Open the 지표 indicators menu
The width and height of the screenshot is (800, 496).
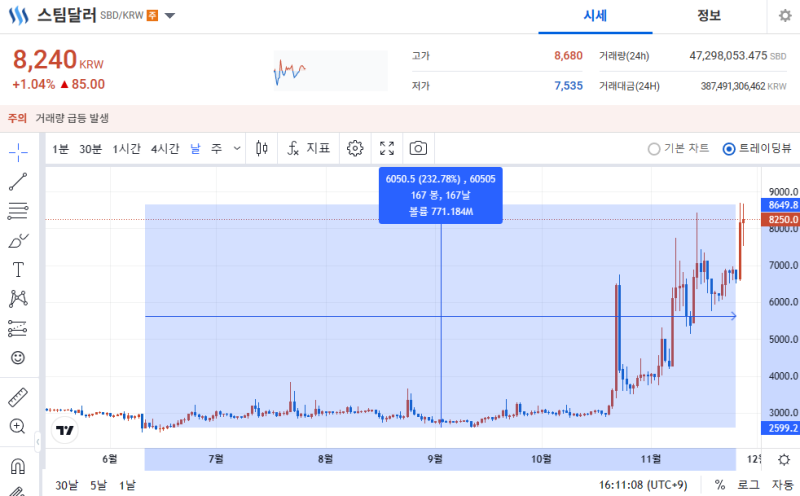pos(309,148)
